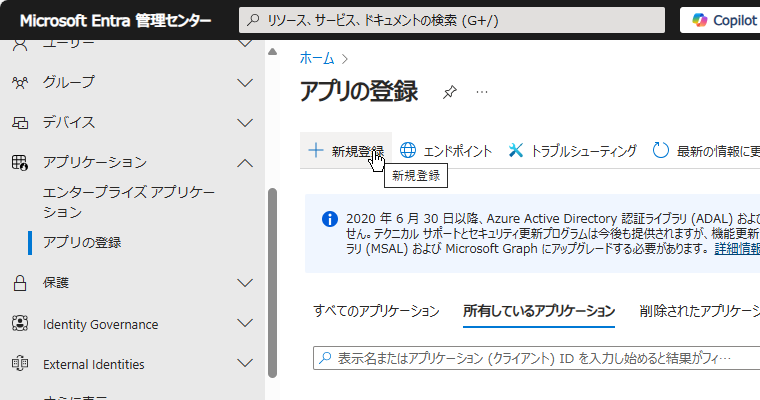Collapse the アプリケーション section chevron
This screenshot has width=760, height=400.
click(245, 163)
